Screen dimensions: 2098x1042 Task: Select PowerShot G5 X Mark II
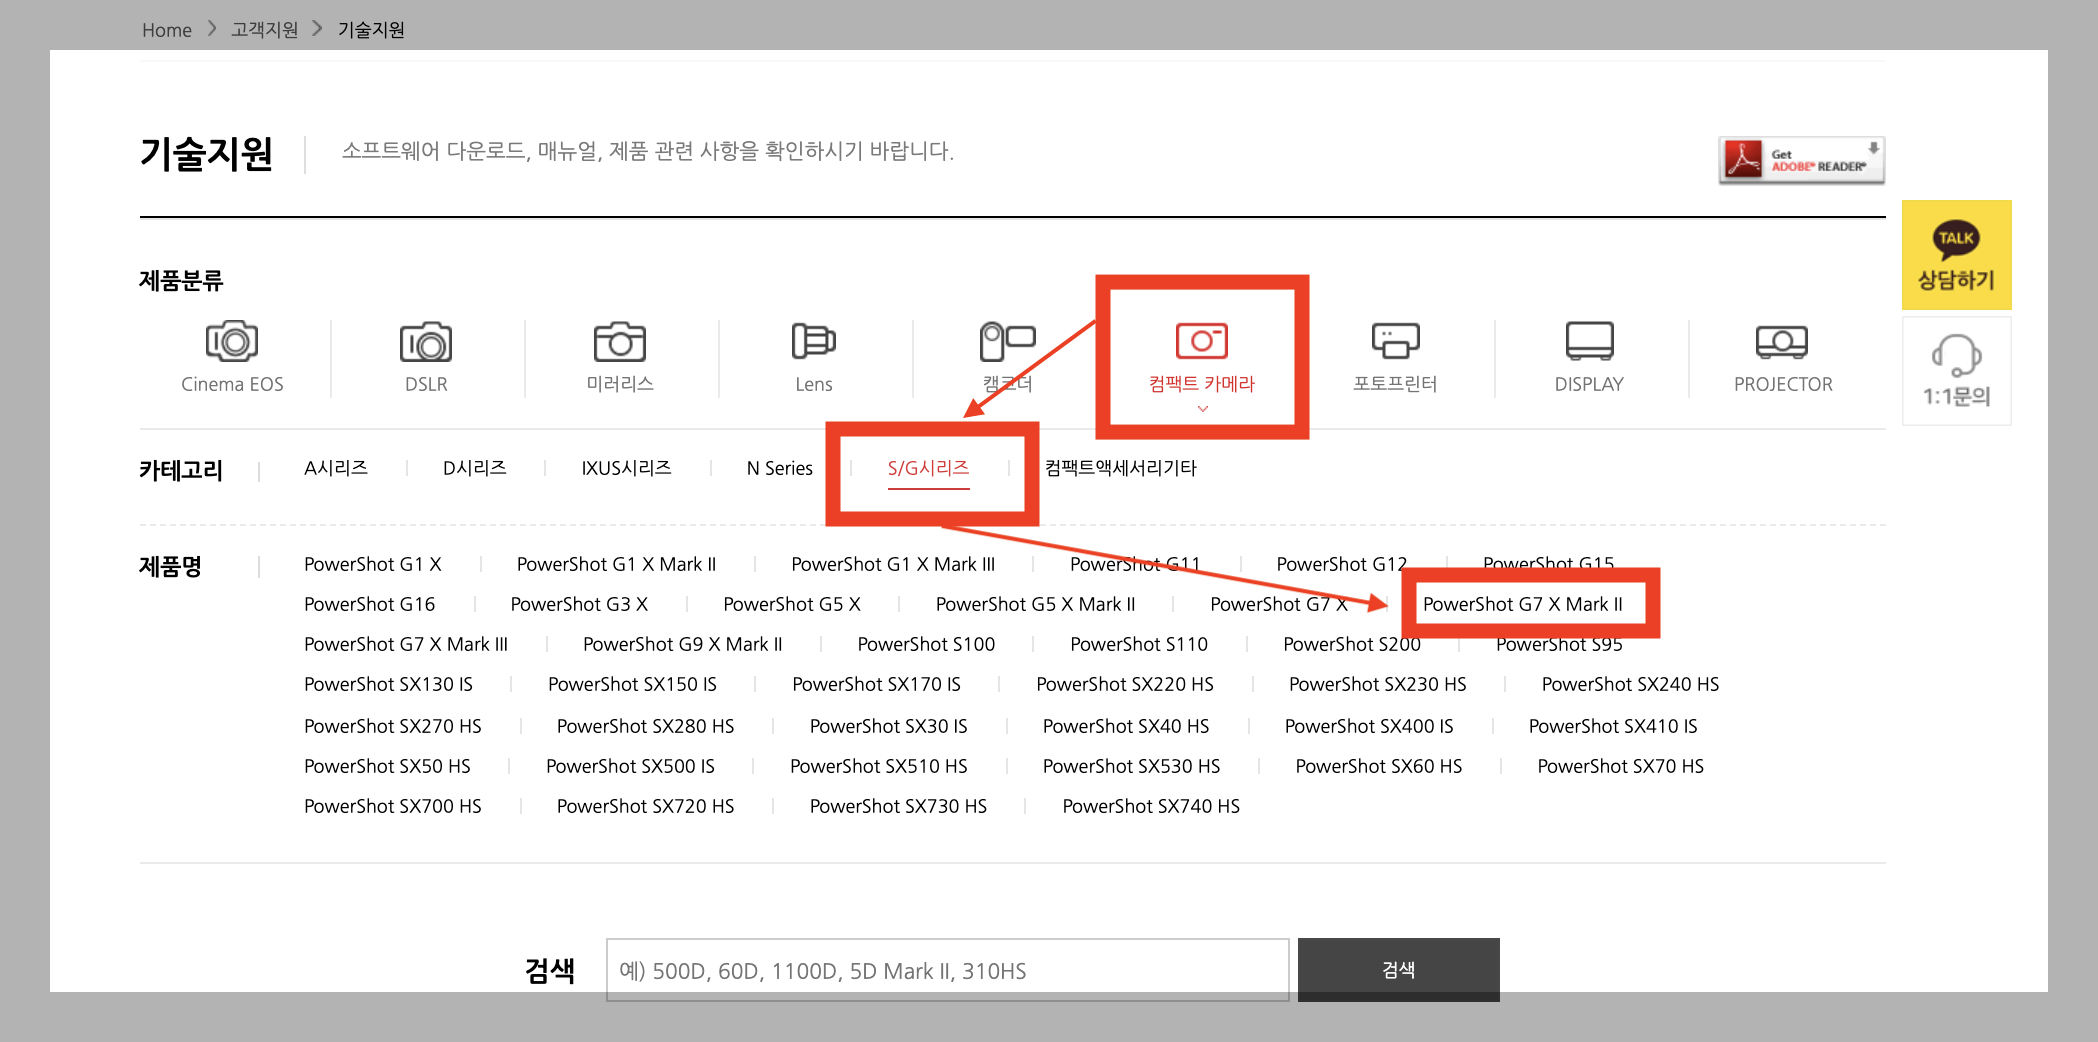(x=1036, y=604)
